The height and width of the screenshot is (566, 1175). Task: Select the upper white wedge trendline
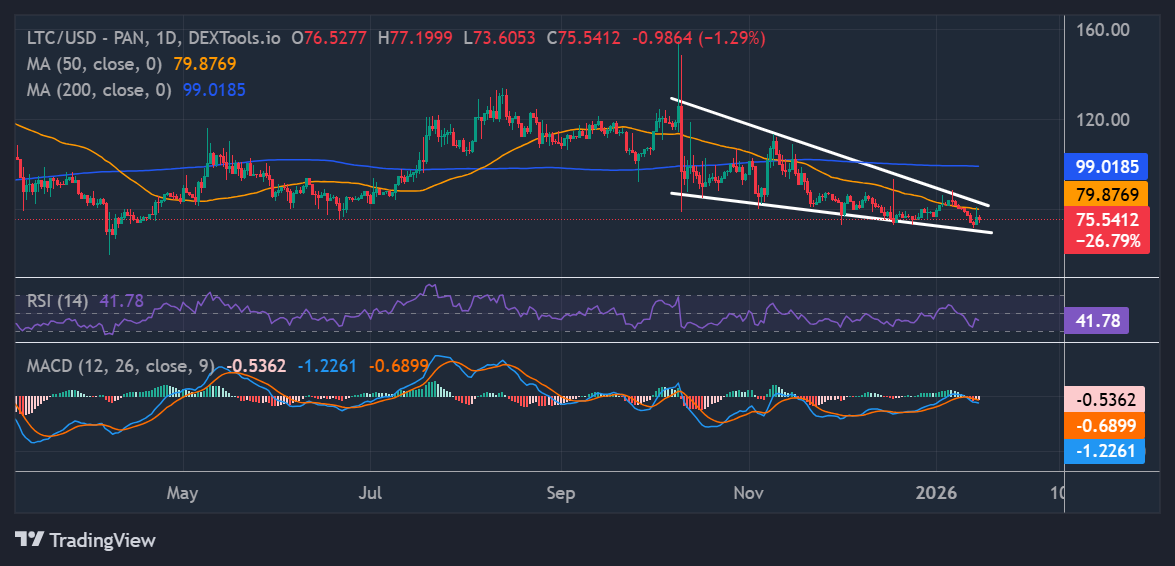830,152
